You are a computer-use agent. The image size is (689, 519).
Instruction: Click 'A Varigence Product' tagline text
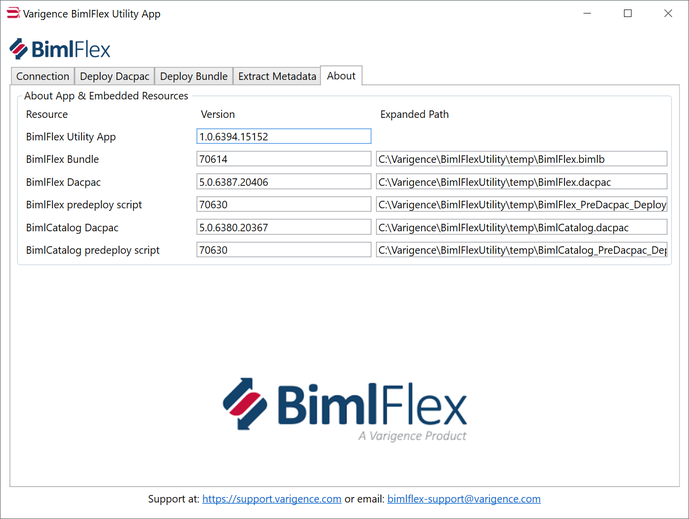[412, 436]
